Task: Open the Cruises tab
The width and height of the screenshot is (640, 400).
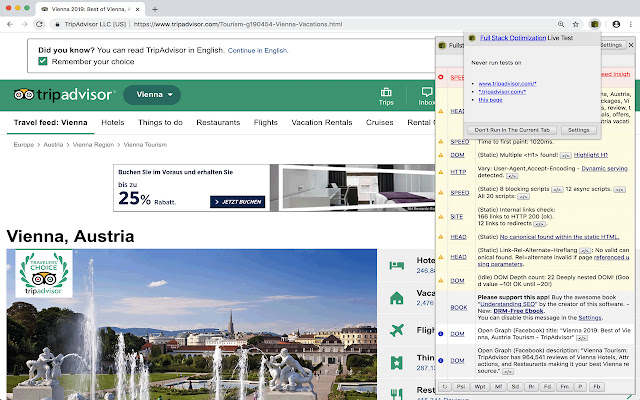Action: [380, 122]
